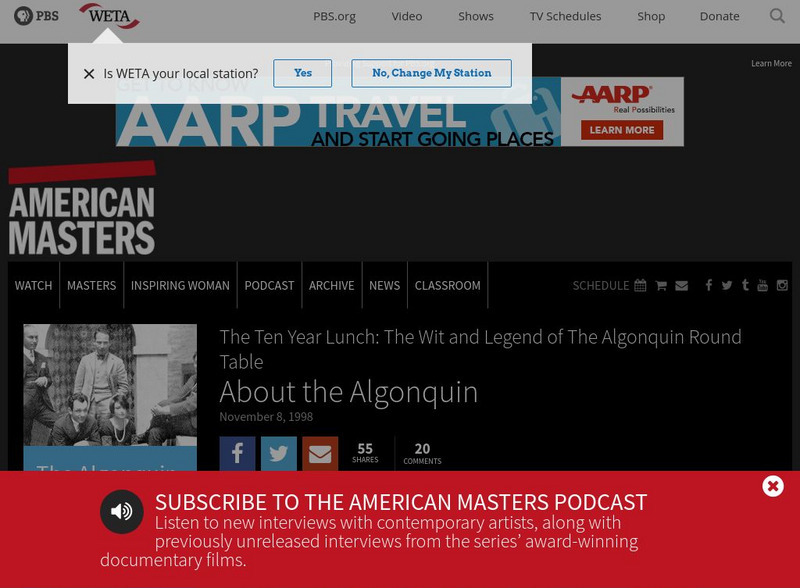The width and height of the screenshot is (800, 588).
Task: Share the article on Facebook
Action: (237, 453)
